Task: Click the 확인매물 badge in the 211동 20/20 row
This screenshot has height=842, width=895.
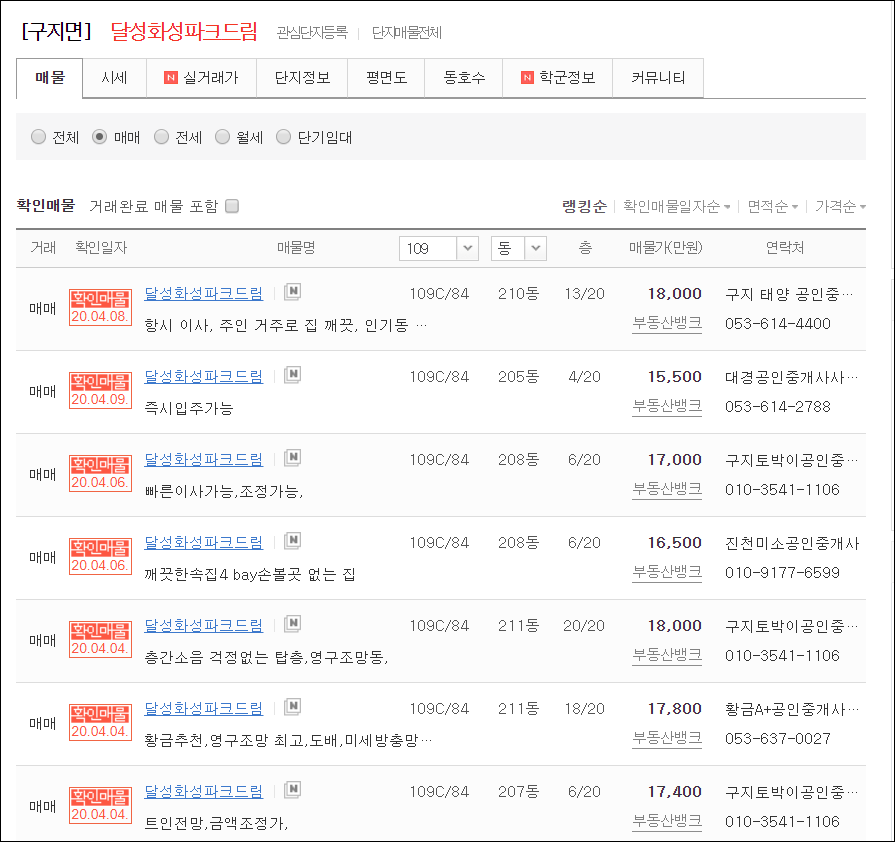Action: pos(100,639)
